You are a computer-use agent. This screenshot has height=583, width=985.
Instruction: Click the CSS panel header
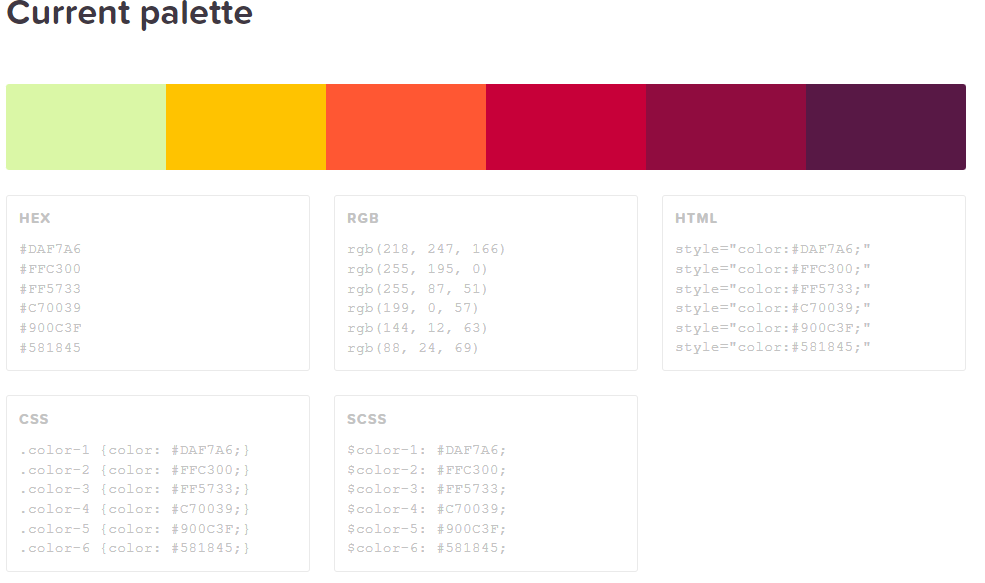click(x=32, y=419)
